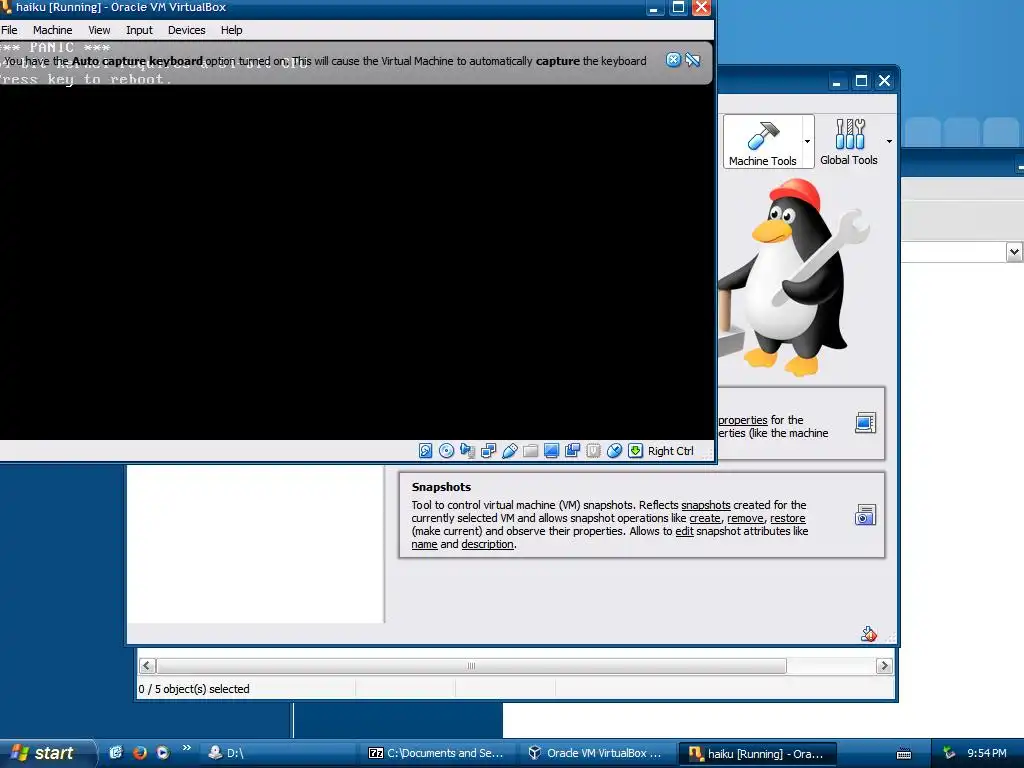The height and width of the screenshot is (768, 1024).
Task: Follow the 'edit' link in Snapshots panel
Action: pyautogui.click(x=684, y=531)
